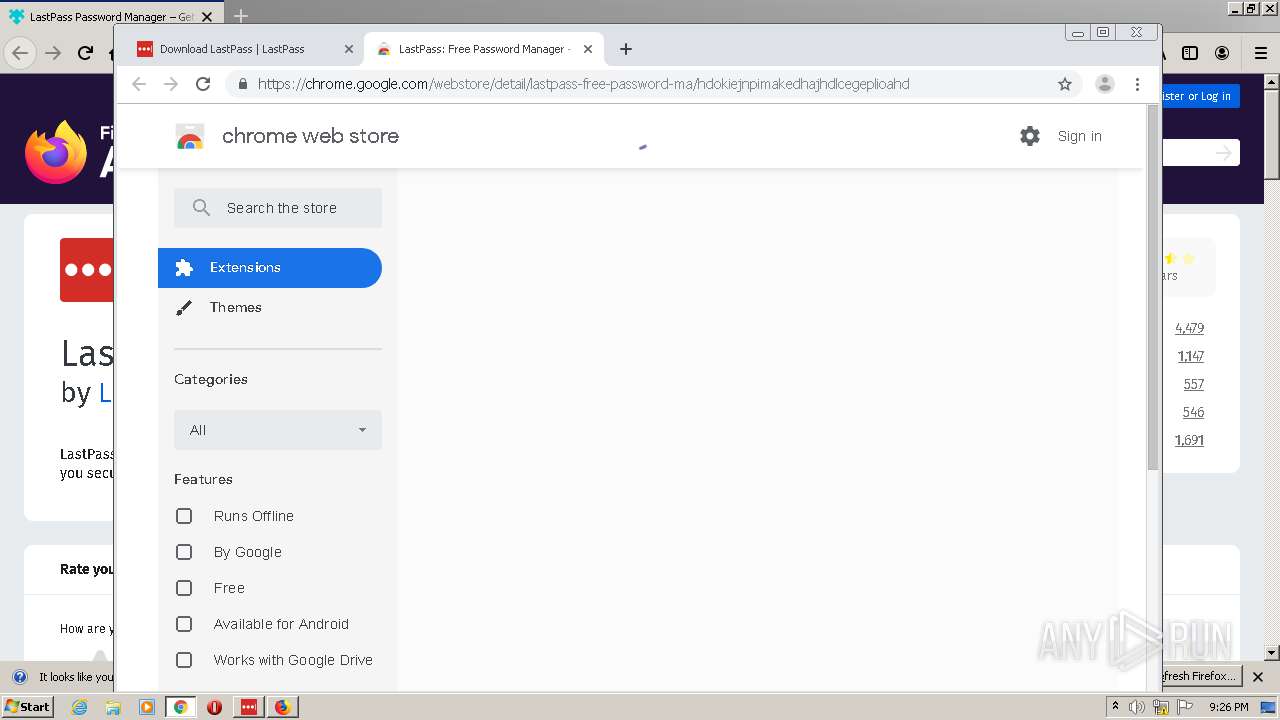Image resolution: width=1280 pixels, height=720 pixels.
Task: Click the Firefox reload button
Action: coord(85,53)
